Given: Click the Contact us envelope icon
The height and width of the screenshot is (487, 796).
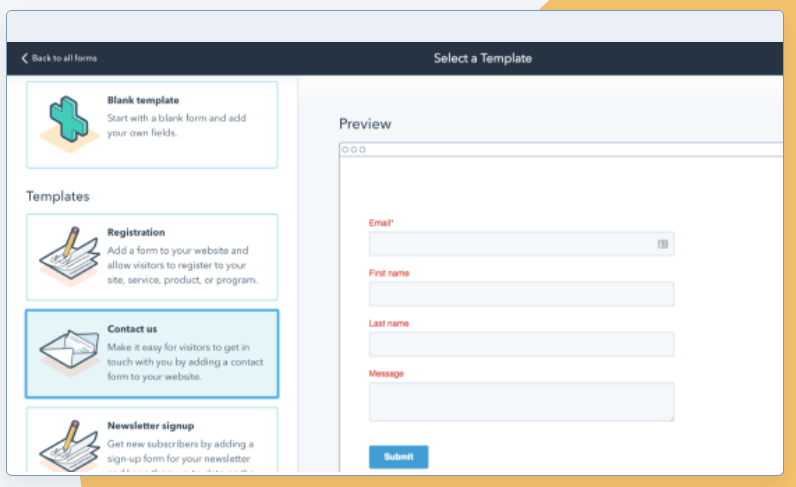Looking at the screenshot, I should tap(67, 353).
